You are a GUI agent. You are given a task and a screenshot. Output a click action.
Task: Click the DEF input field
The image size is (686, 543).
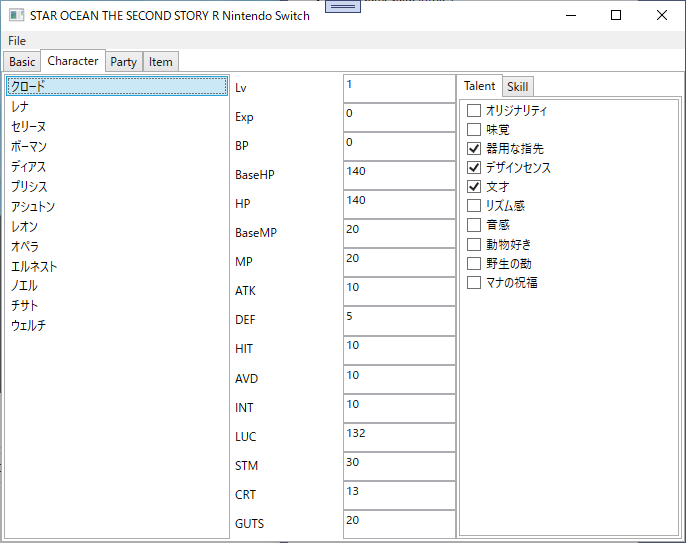click(399, 321)
